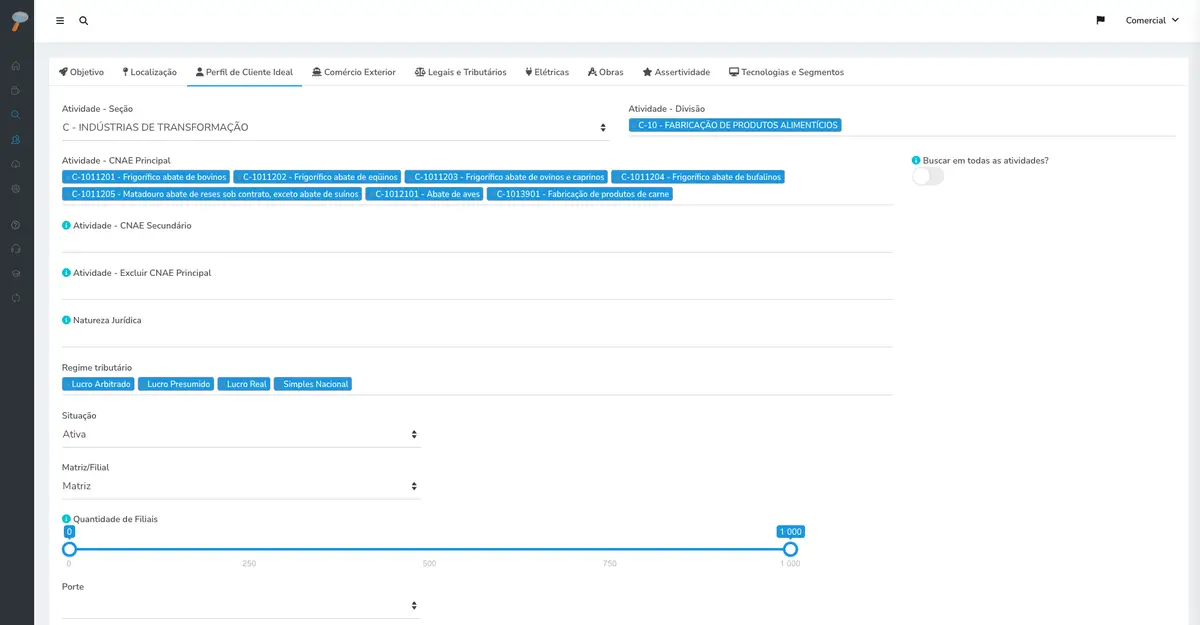Go to home via sidebar house icon
1200x625 pixels.
[16, 66]
